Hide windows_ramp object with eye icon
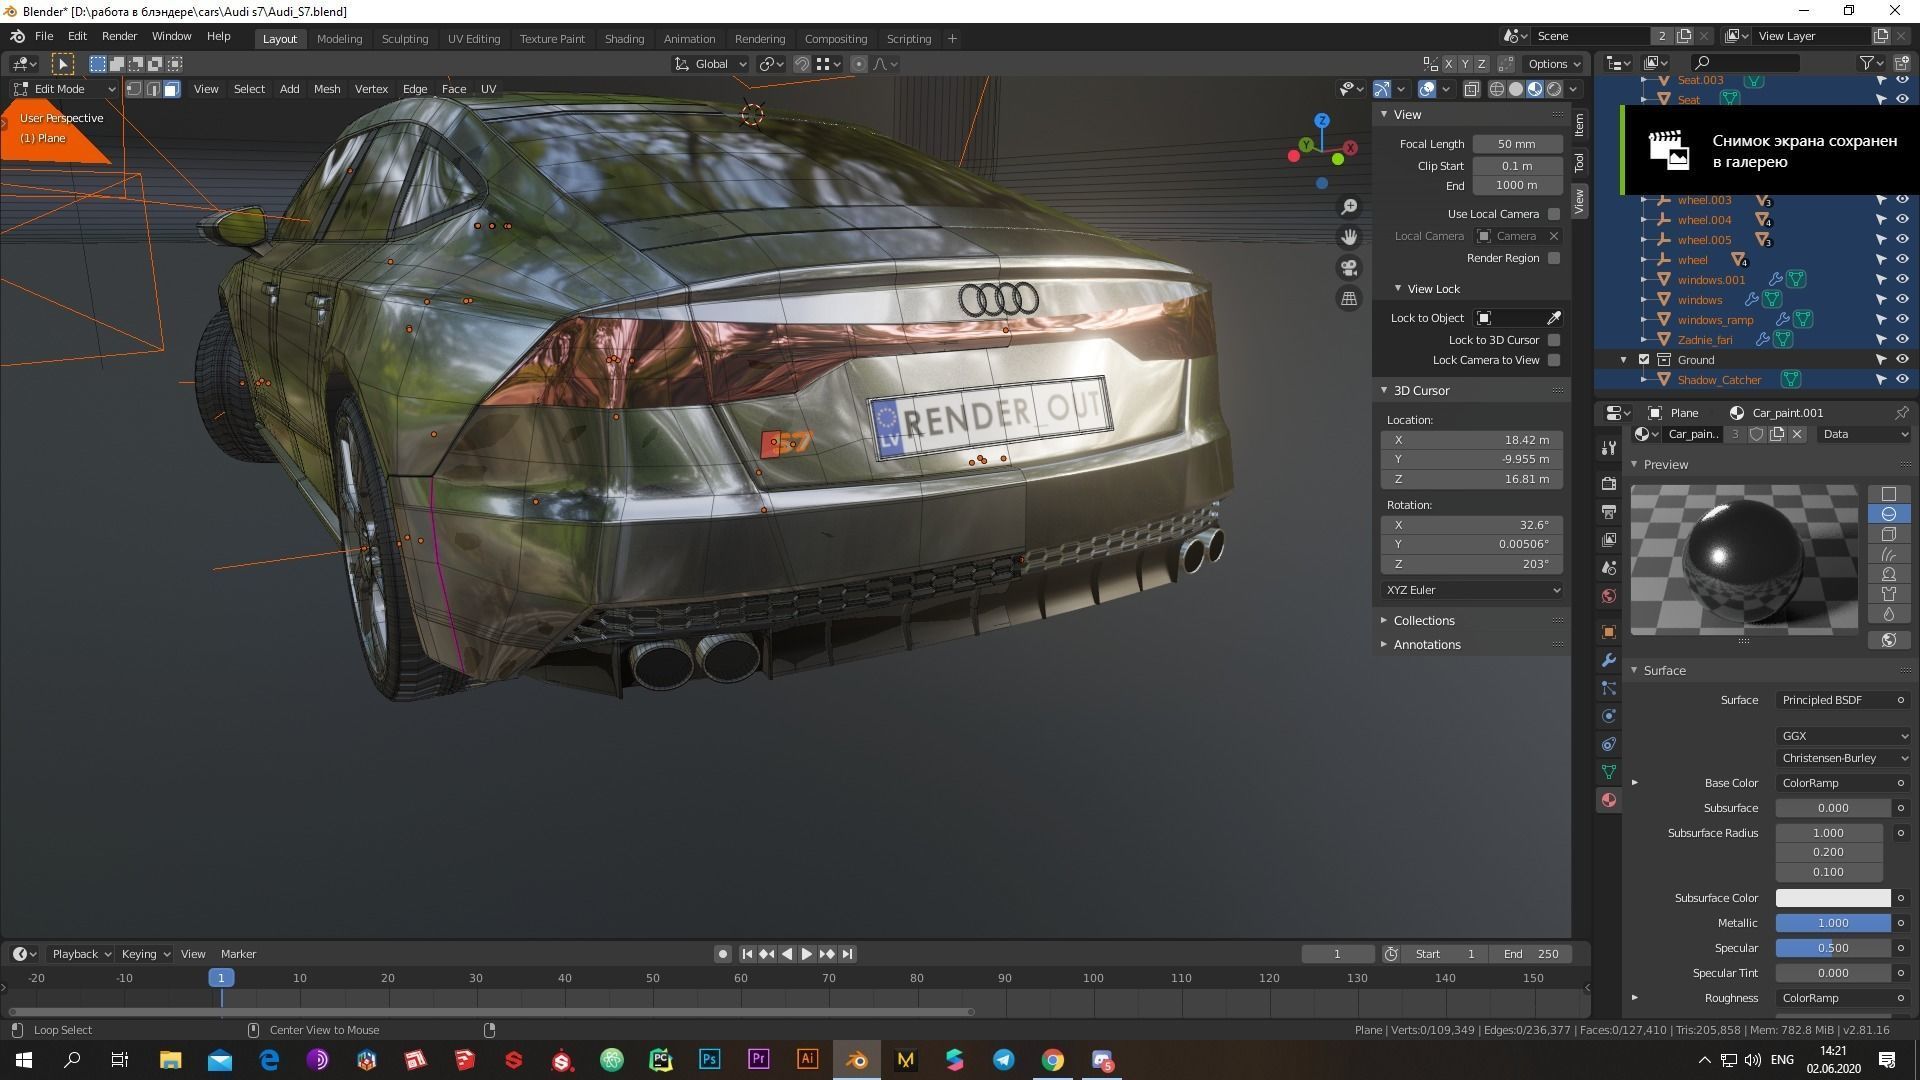1920x1080 pixels. (1902, 320)
